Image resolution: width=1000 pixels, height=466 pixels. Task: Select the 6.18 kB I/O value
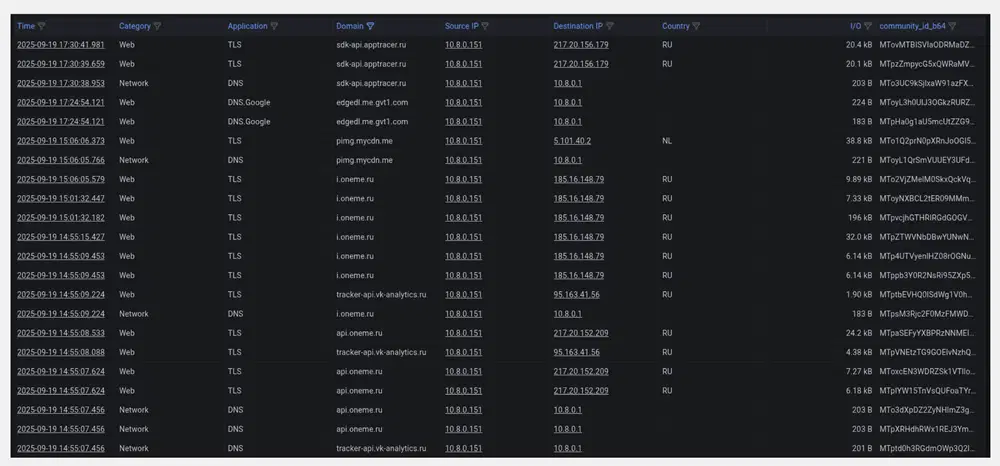[859, 390]
